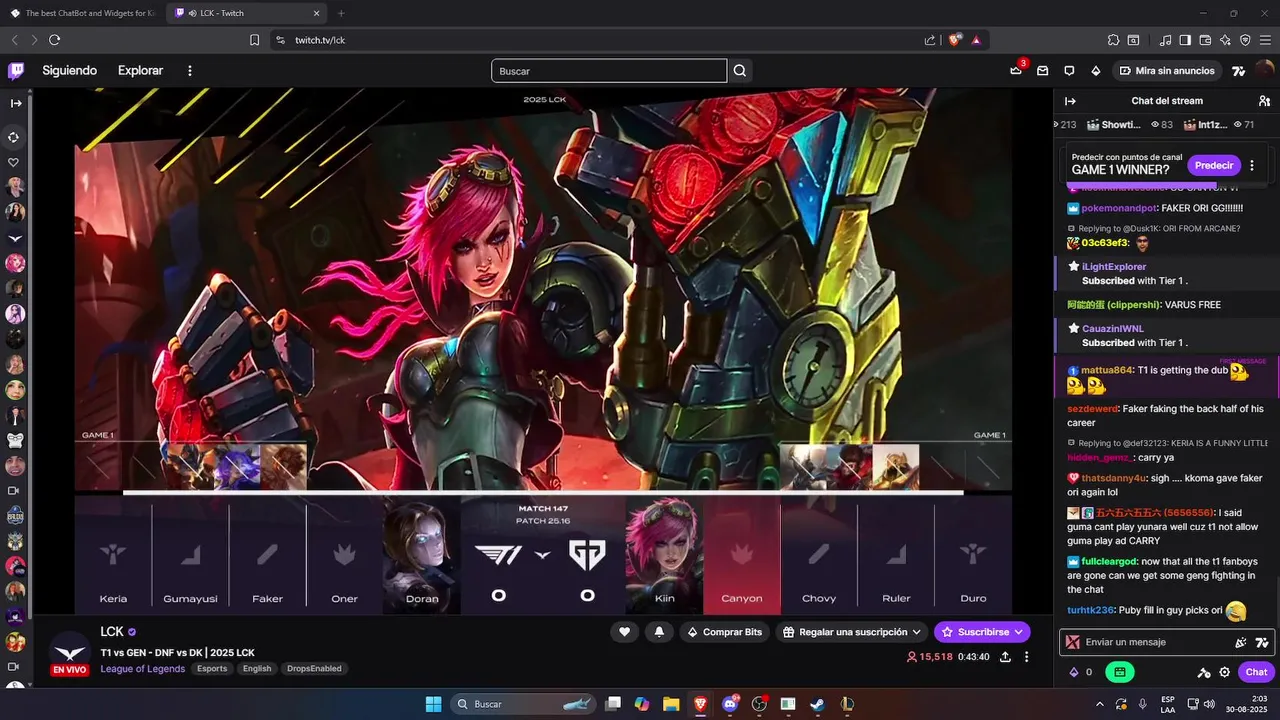Click the DropsEnabled tag

314,668
